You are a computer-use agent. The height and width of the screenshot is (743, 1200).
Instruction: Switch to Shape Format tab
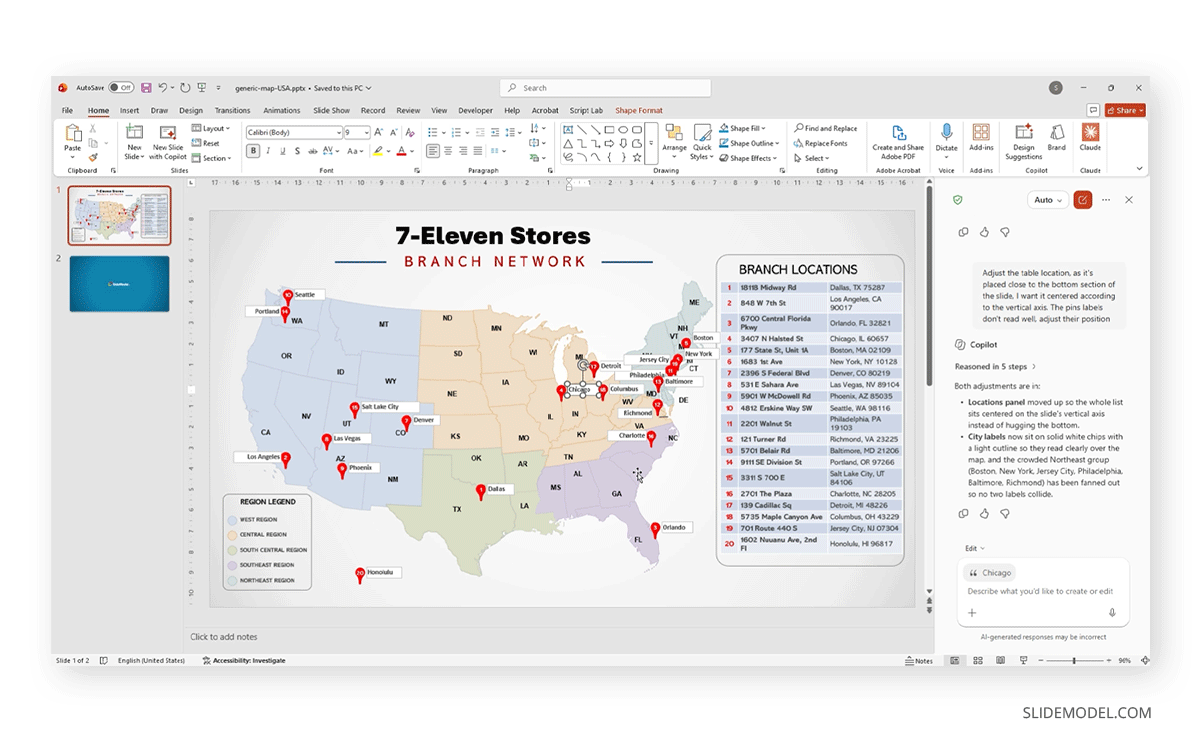click(x=639, y=110)
